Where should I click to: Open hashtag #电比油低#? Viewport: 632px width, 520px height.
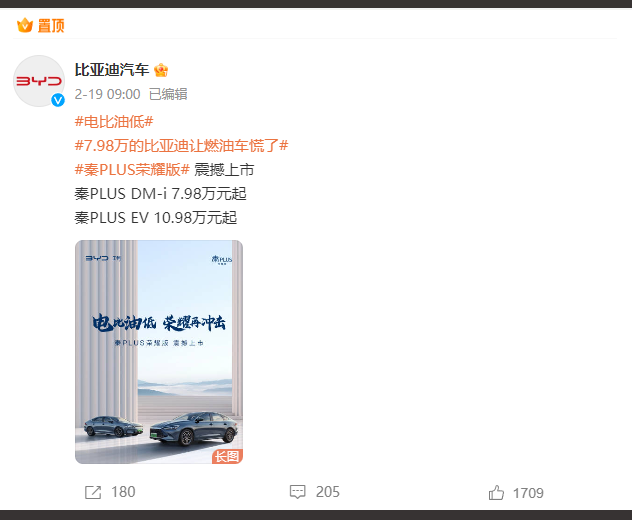click(x=114, y=121)
